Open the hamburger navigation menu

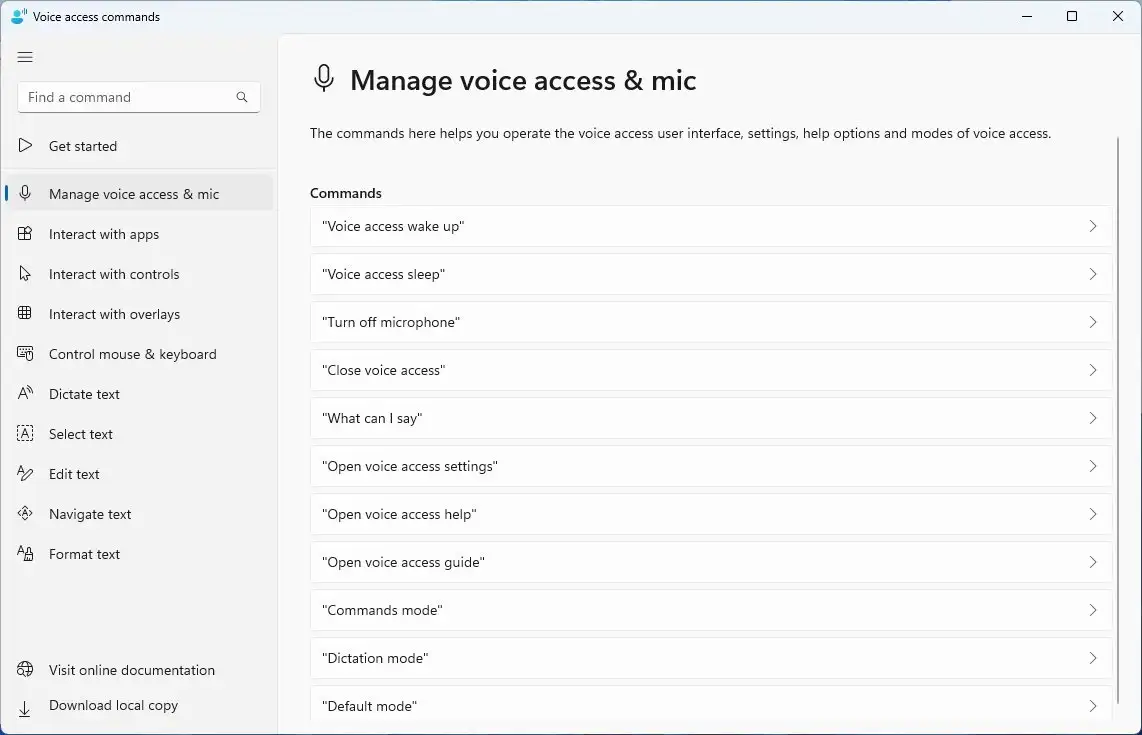click(25, 57)
